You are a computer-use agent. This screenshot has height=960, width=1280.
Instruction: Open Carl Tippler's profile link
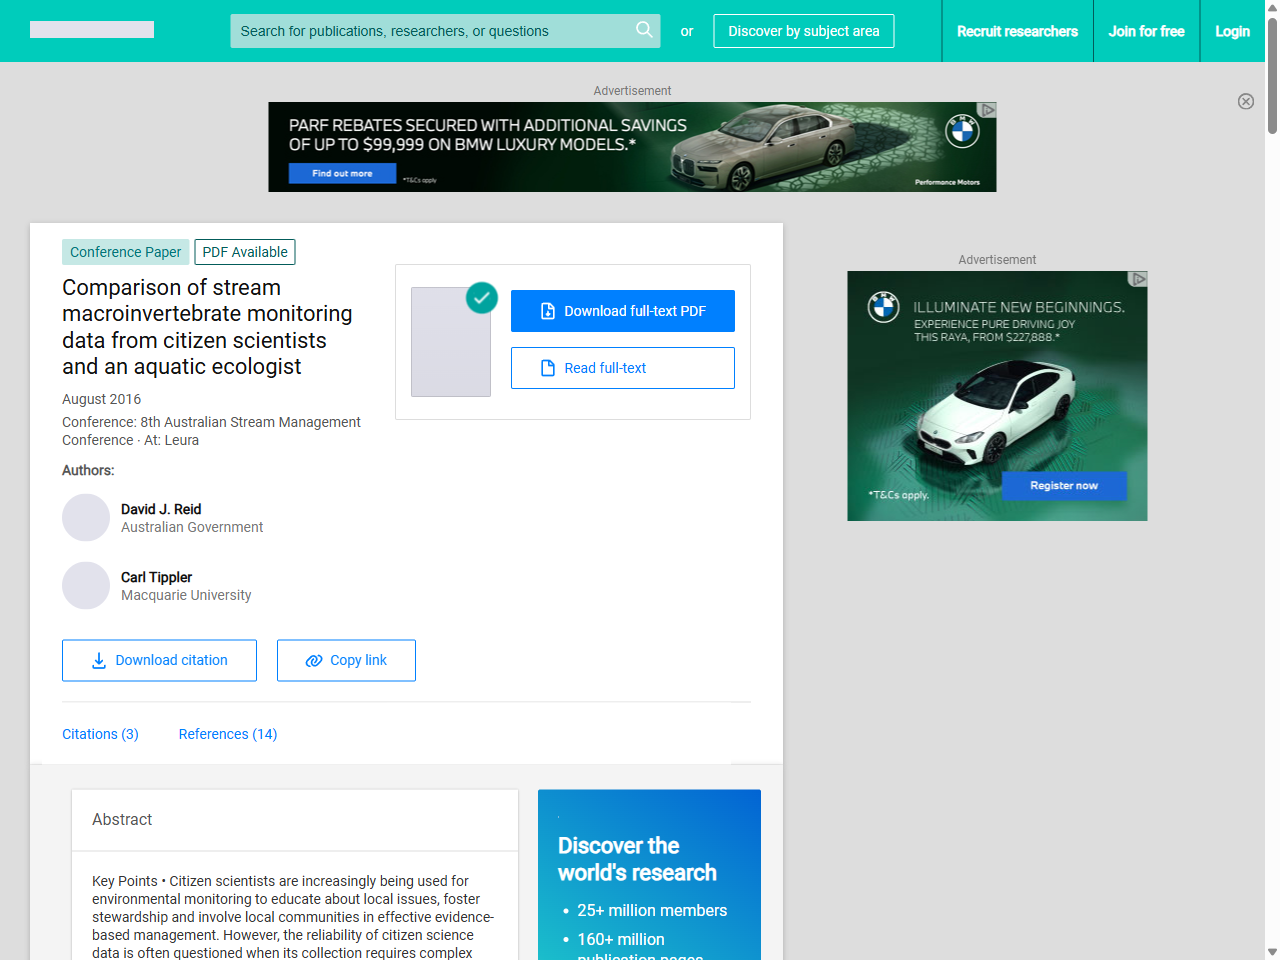pos(156,577)
